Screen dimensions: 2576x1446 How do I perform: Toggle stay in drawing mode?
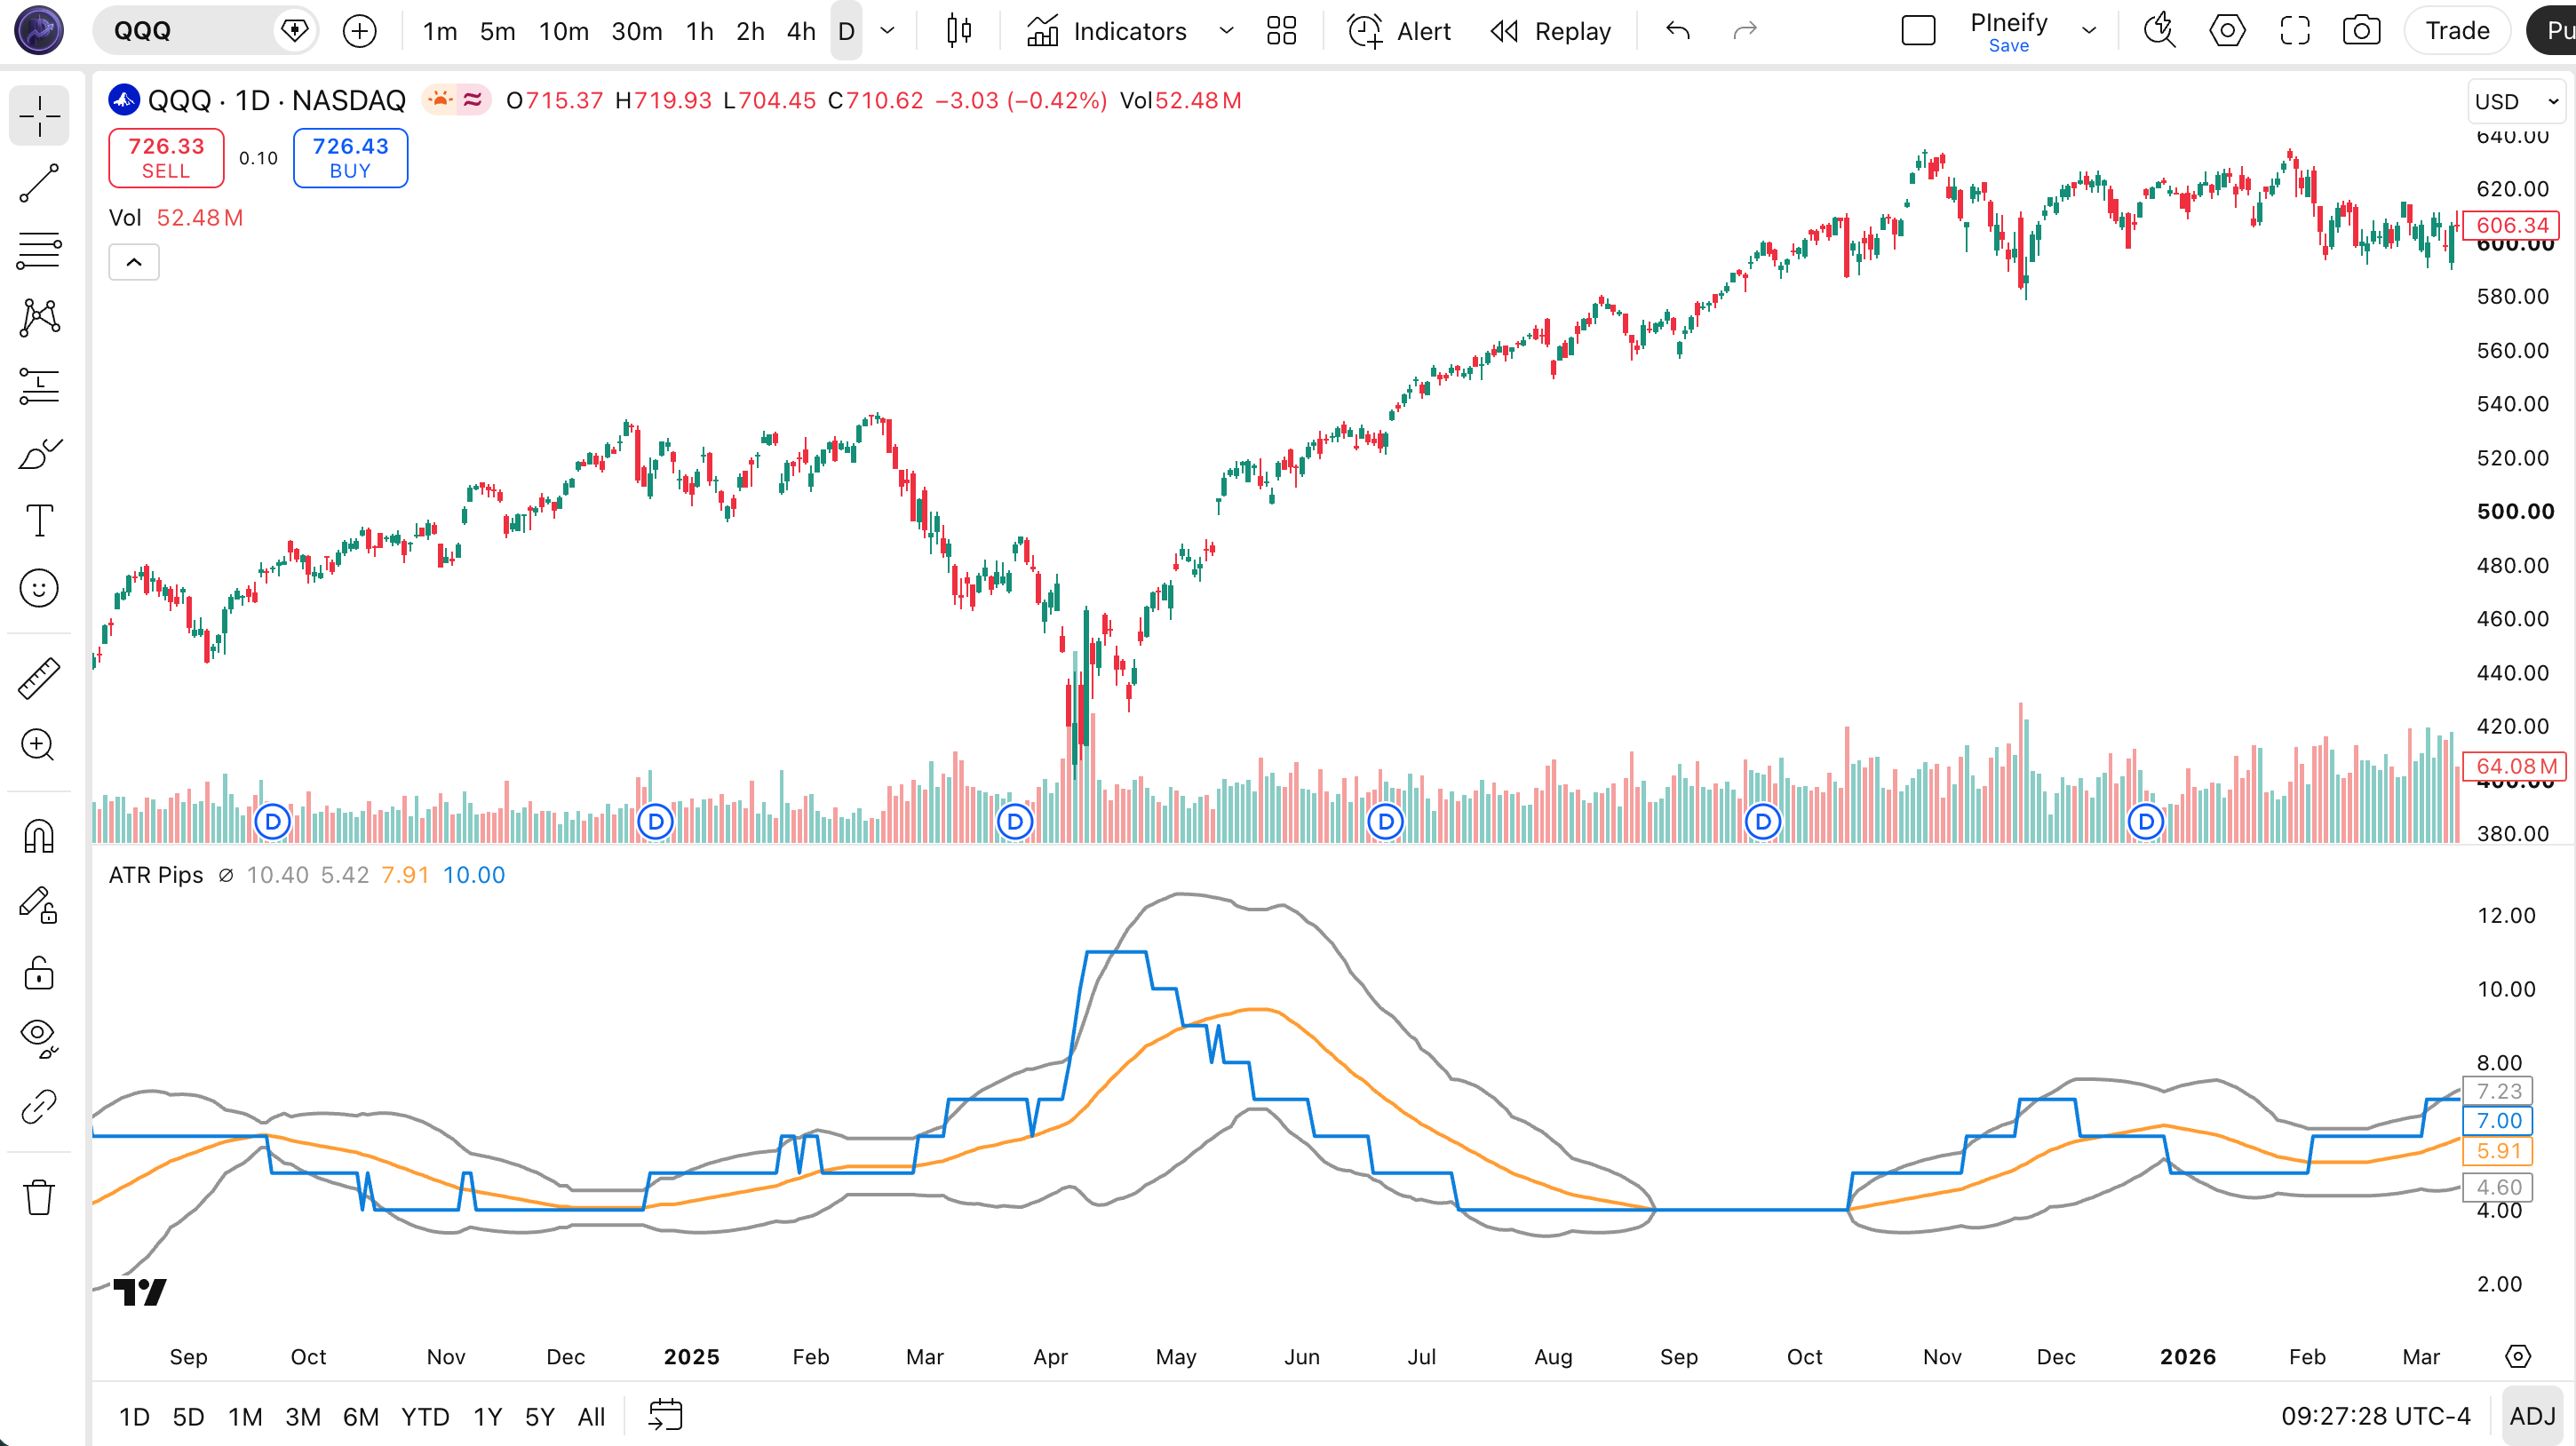click(x=39, y=905)
